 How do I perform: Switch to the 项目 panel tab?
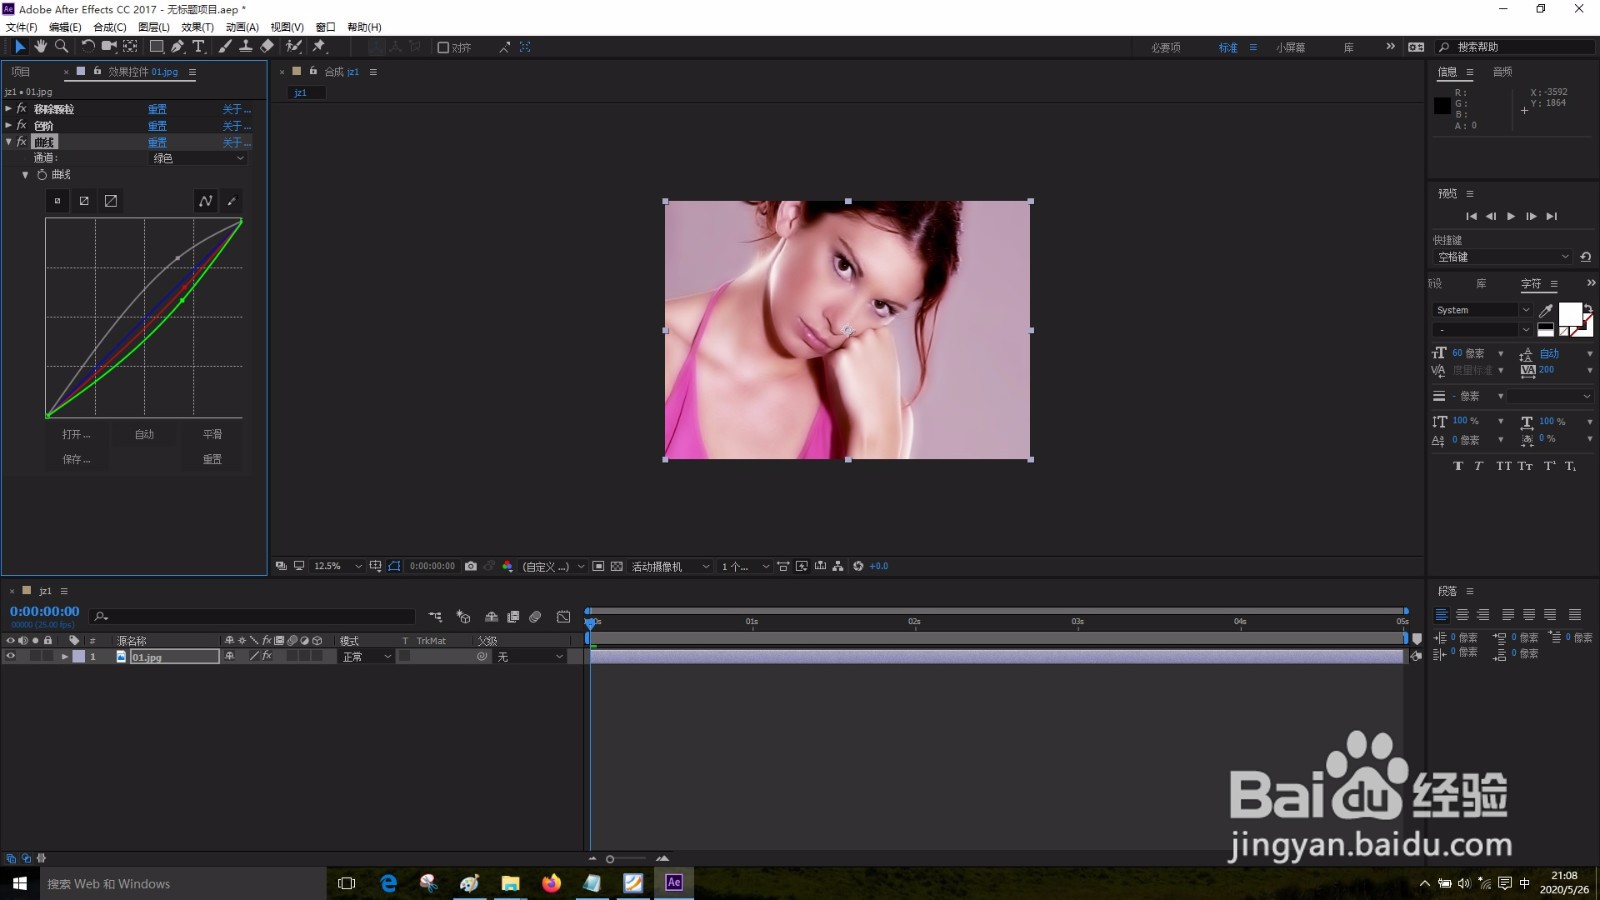point(21,72)
